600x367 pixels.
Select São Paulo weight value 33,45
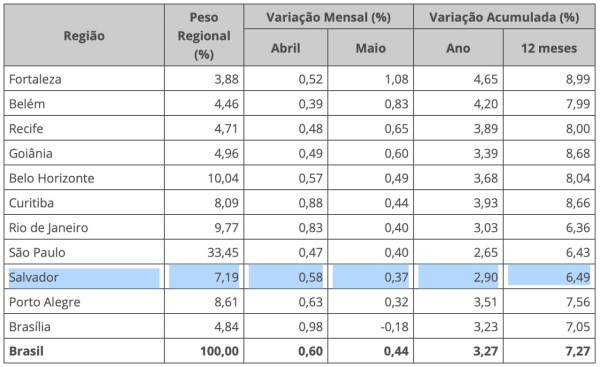[223, 252]
